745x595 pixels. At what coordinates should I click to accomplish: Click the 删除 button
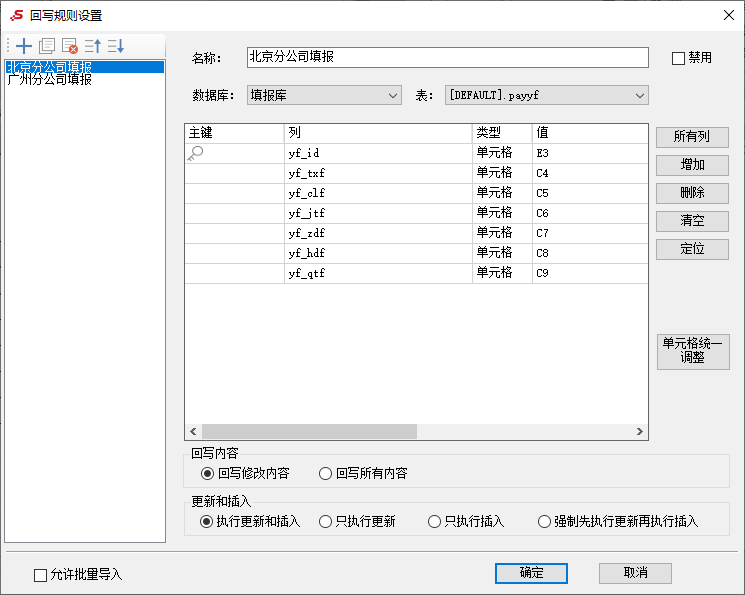coord(692,193)
